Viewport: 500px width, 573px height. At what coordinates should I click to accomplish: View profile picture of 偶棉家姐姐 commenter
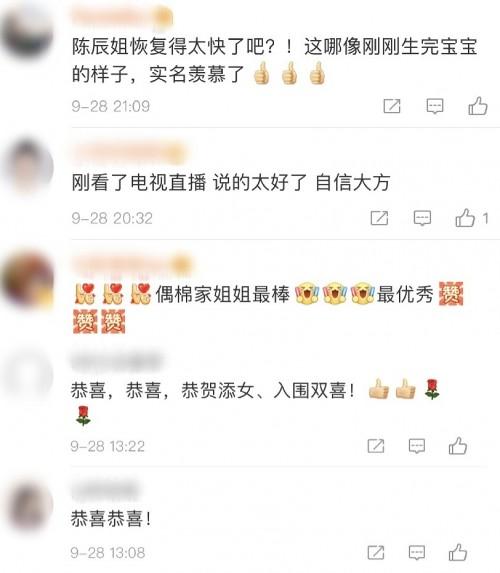(28, 280)
